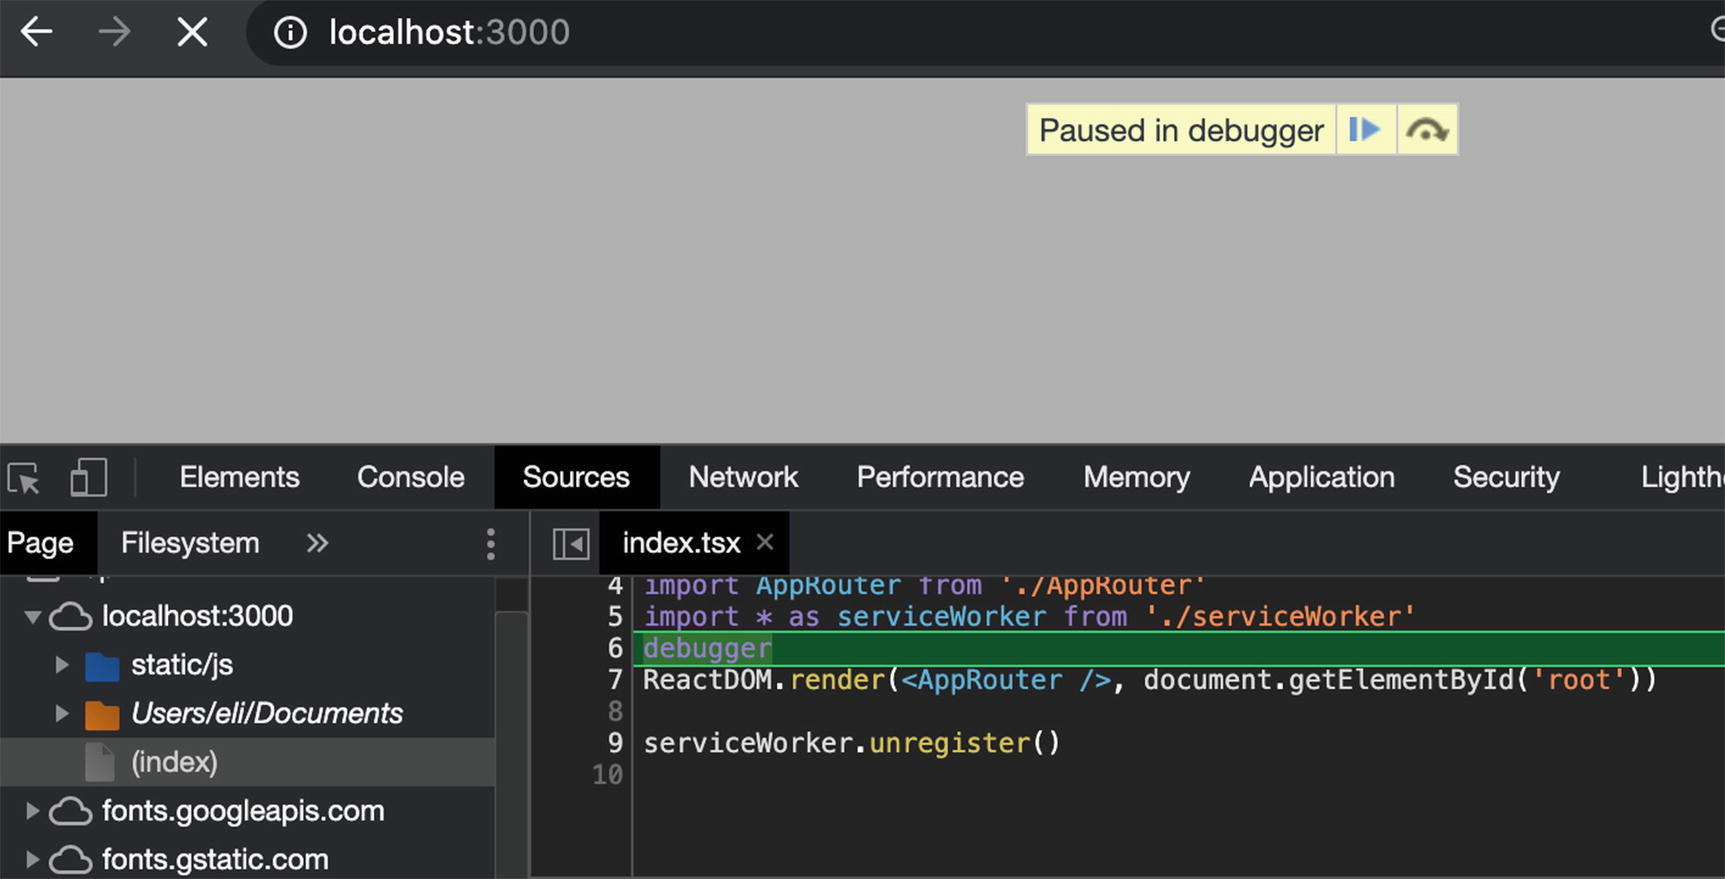Click the Paused in debugger label
The image size is (1725, 879).
pos(1181,130)
